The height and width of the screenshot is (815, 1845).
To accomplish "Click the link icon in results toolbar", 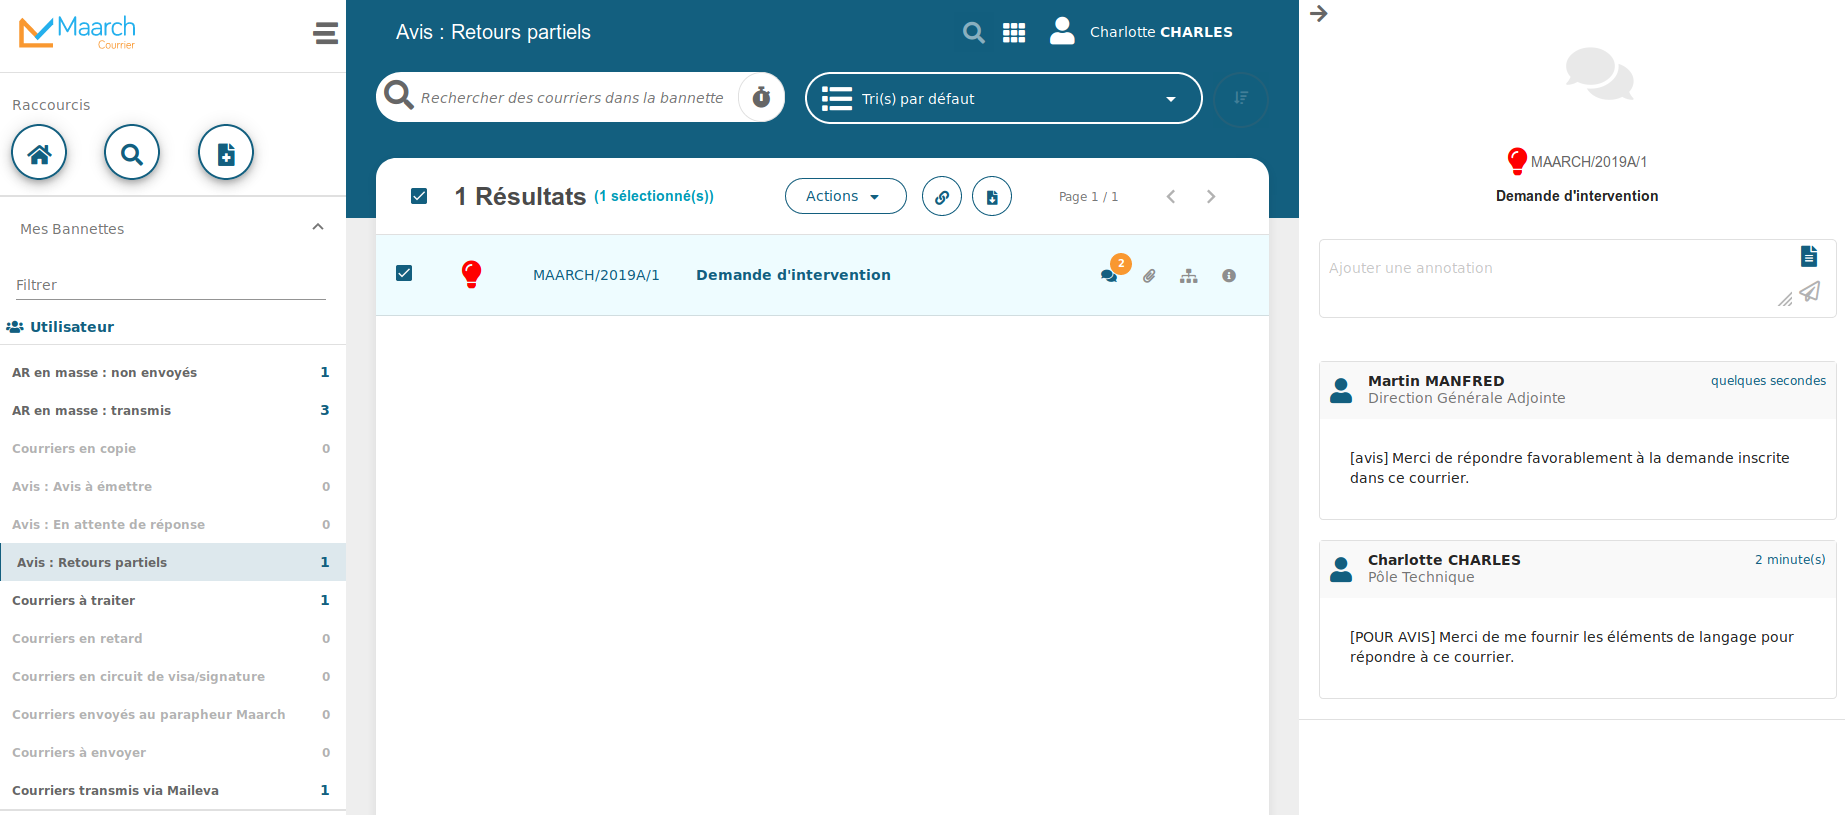I will [942, 197].
